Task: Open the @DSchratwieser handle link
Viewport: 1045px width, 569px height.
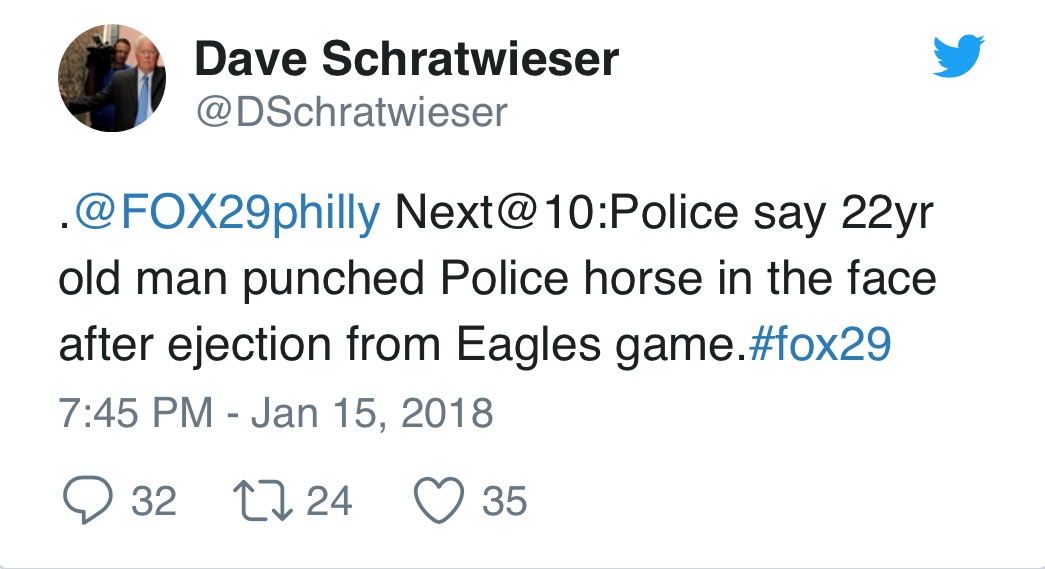Action: pyautogui.click(x=351, y=112)
